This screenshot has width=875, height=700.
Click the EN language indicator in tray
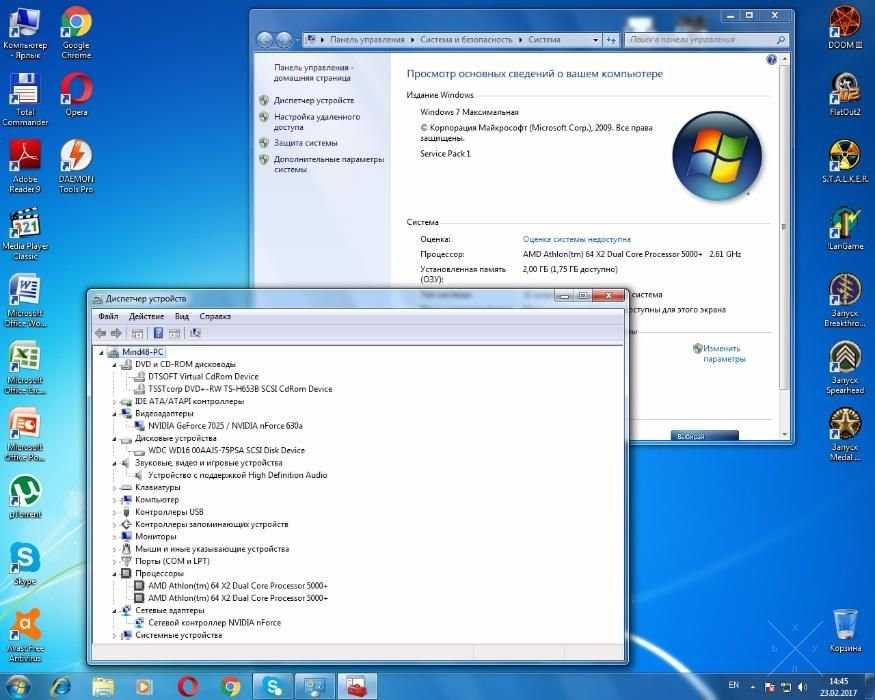[x=734, y=685]
